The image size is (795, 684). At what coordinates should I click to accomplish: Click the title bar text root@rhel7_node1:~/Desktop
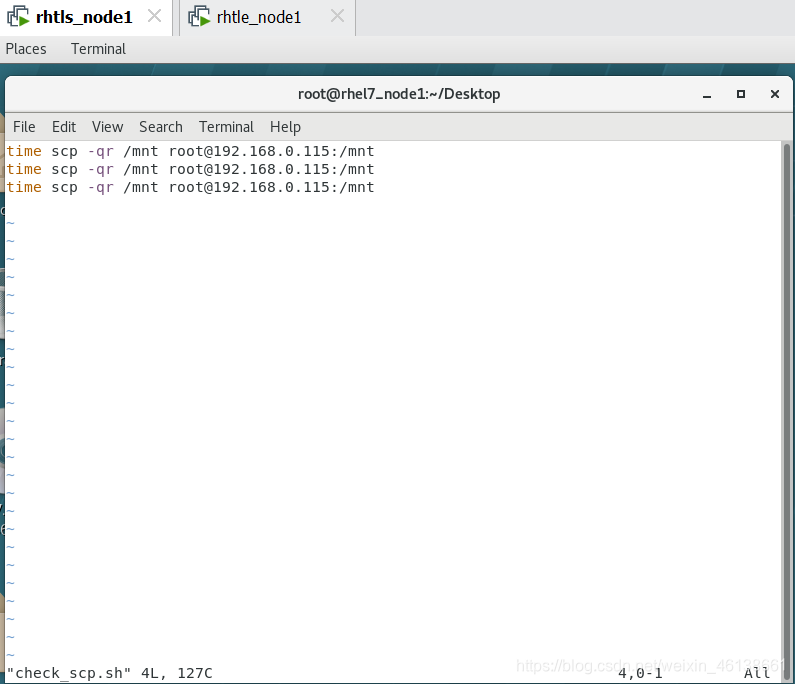pos(399,94)
